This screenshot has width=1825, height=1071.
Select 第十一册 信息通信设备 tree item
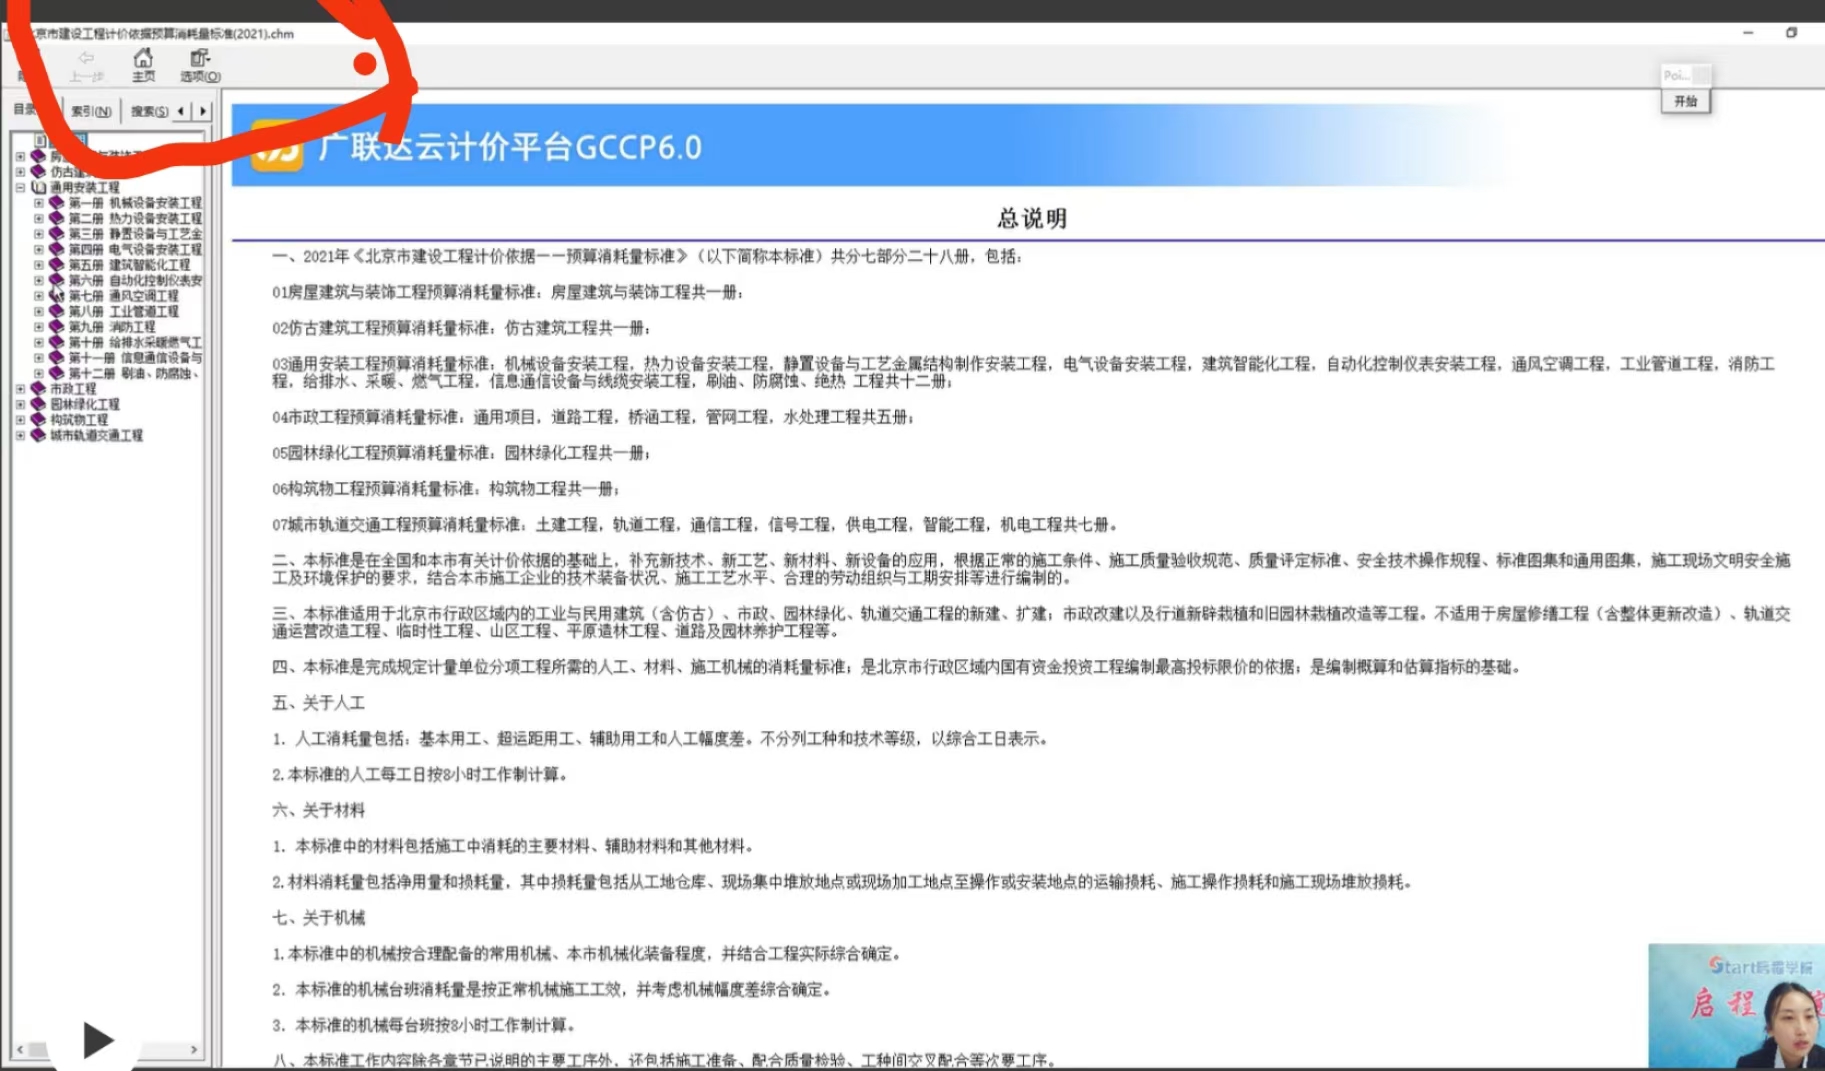click(135, 358)
